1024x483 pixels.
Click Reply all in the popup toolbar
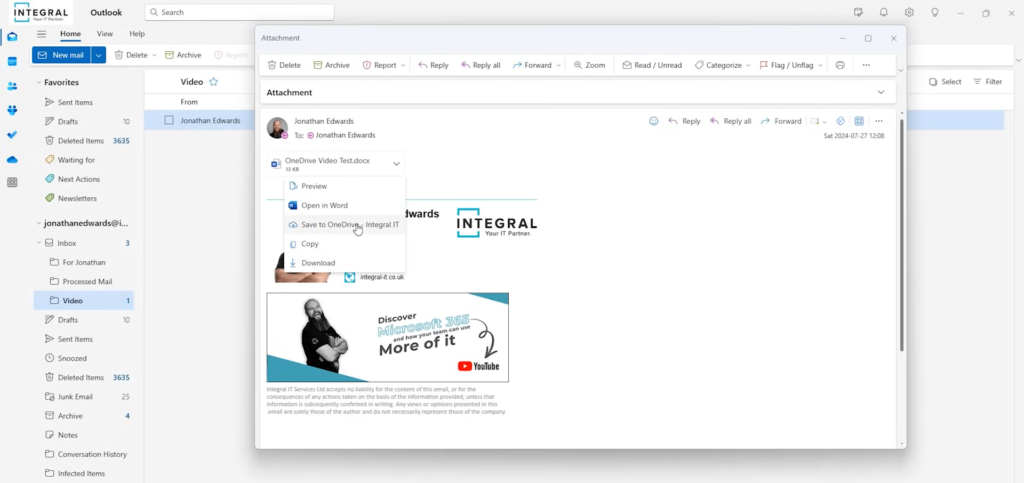(x=480, y=65)
